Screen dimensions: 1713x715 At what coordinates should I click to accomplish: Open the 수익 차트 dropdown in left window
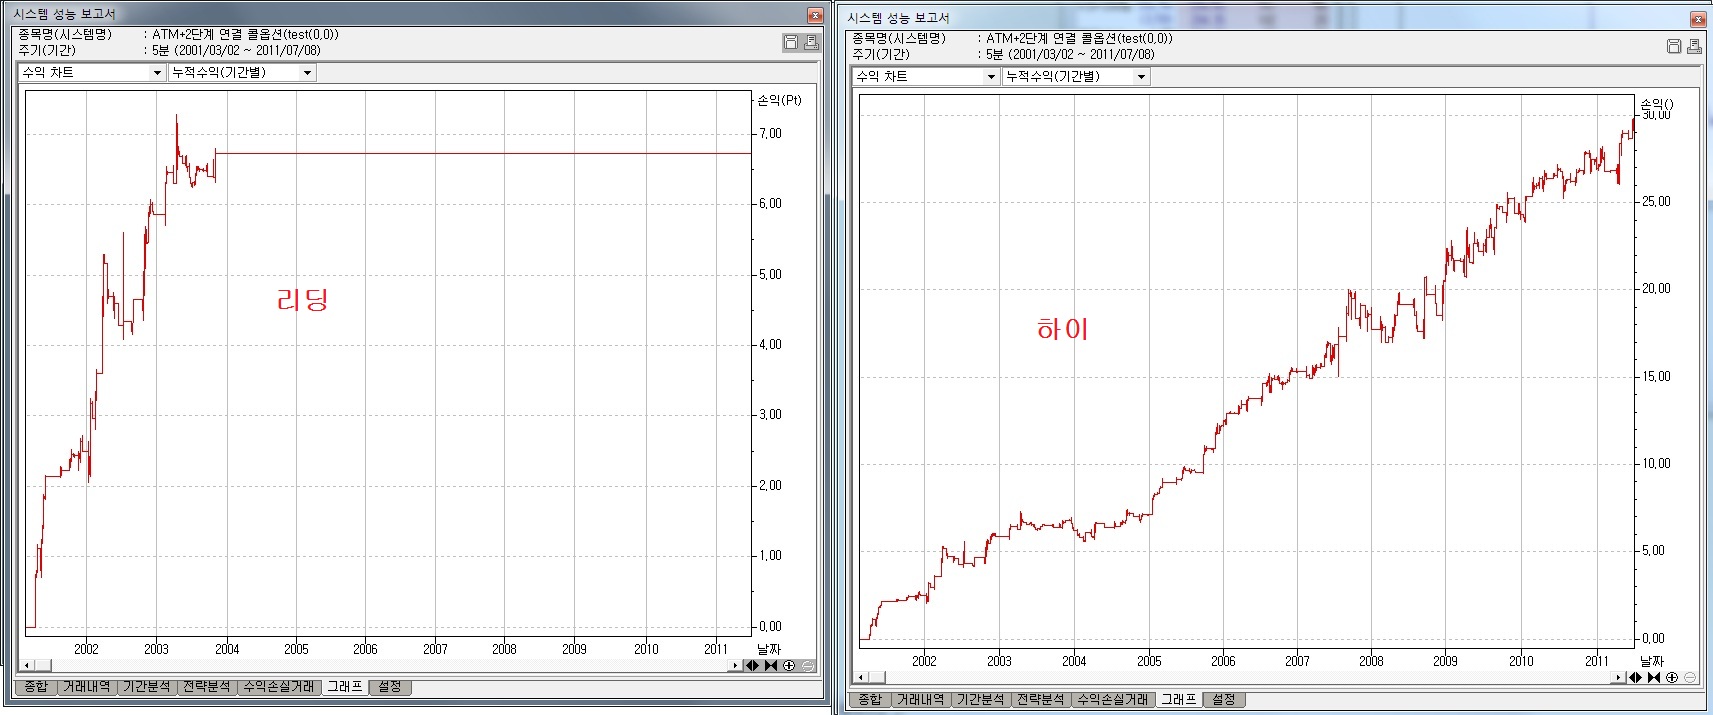tap(157, 73)
